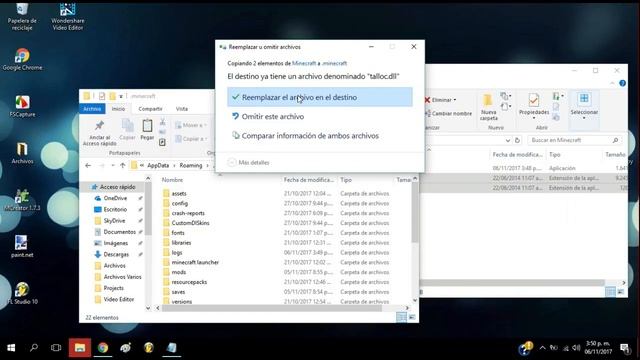Click the Buscar en Minecraft search box

[x=575, y=140]
